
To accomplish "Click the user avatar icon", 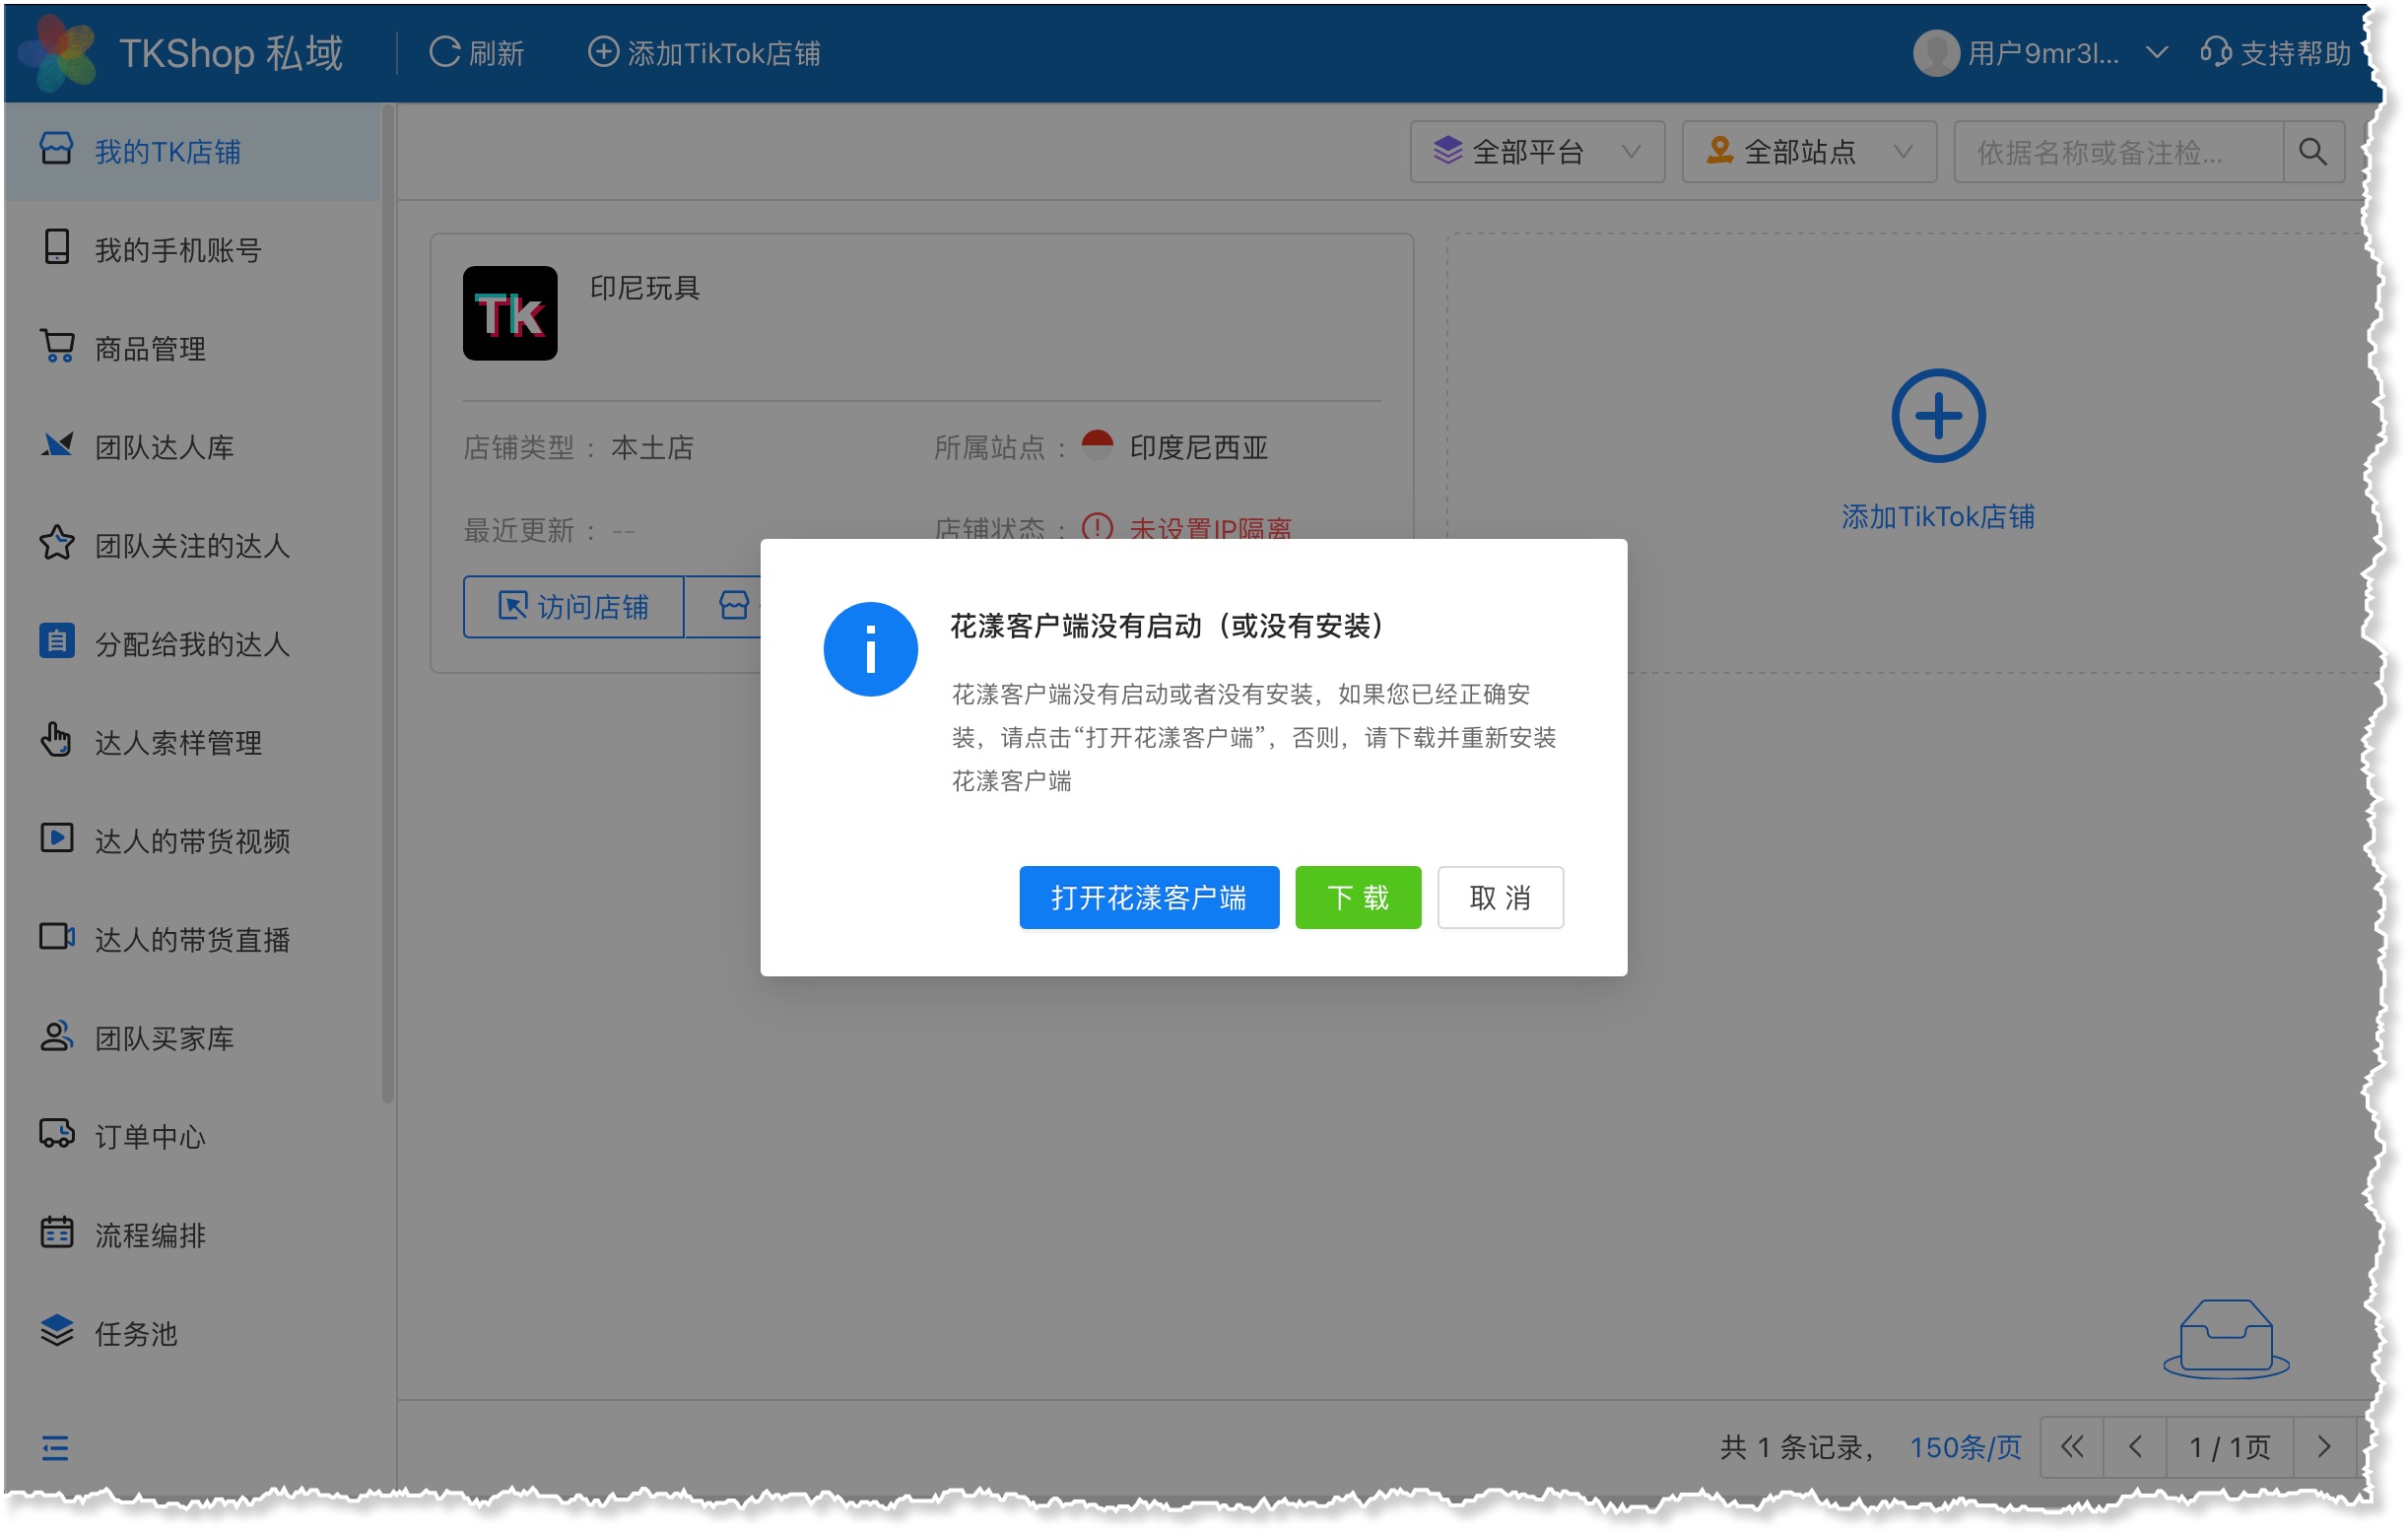I will click(x=1935, y=53).
